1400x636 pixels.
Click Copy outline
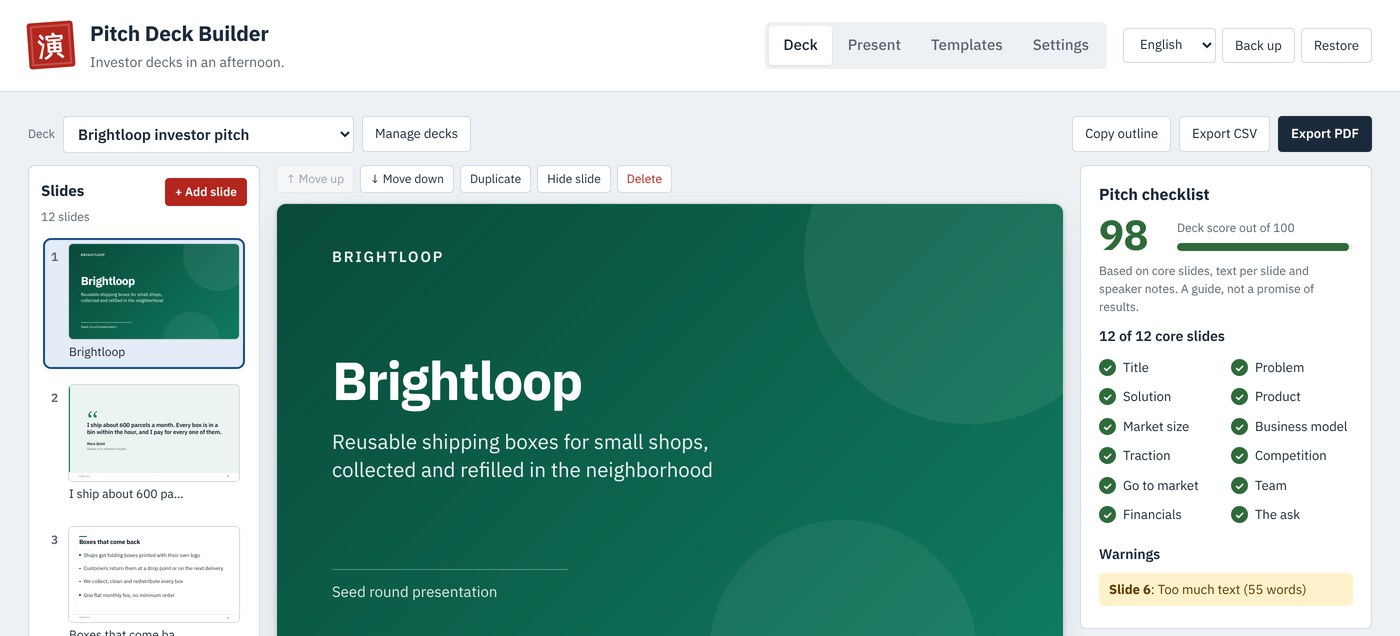[1121, 134]
